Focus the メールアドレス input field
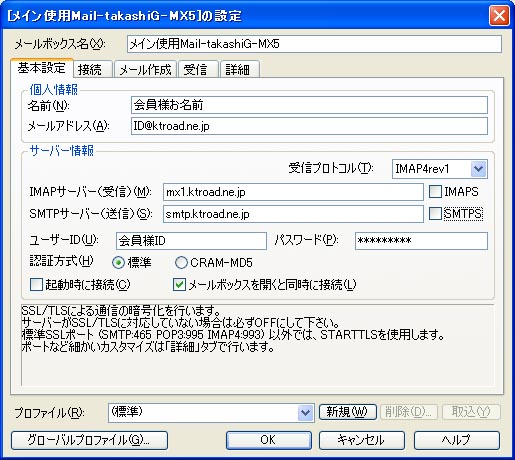The height and width of the screenshot is (460, 515). (x=309, y=126)
